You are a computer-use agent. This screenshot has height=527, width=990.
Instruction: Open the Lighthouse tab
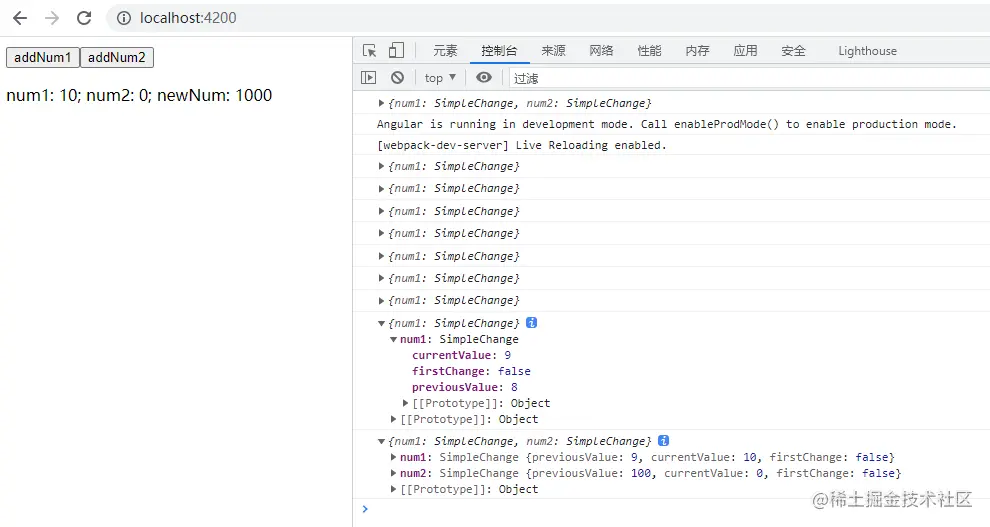[x=867, y=51]
